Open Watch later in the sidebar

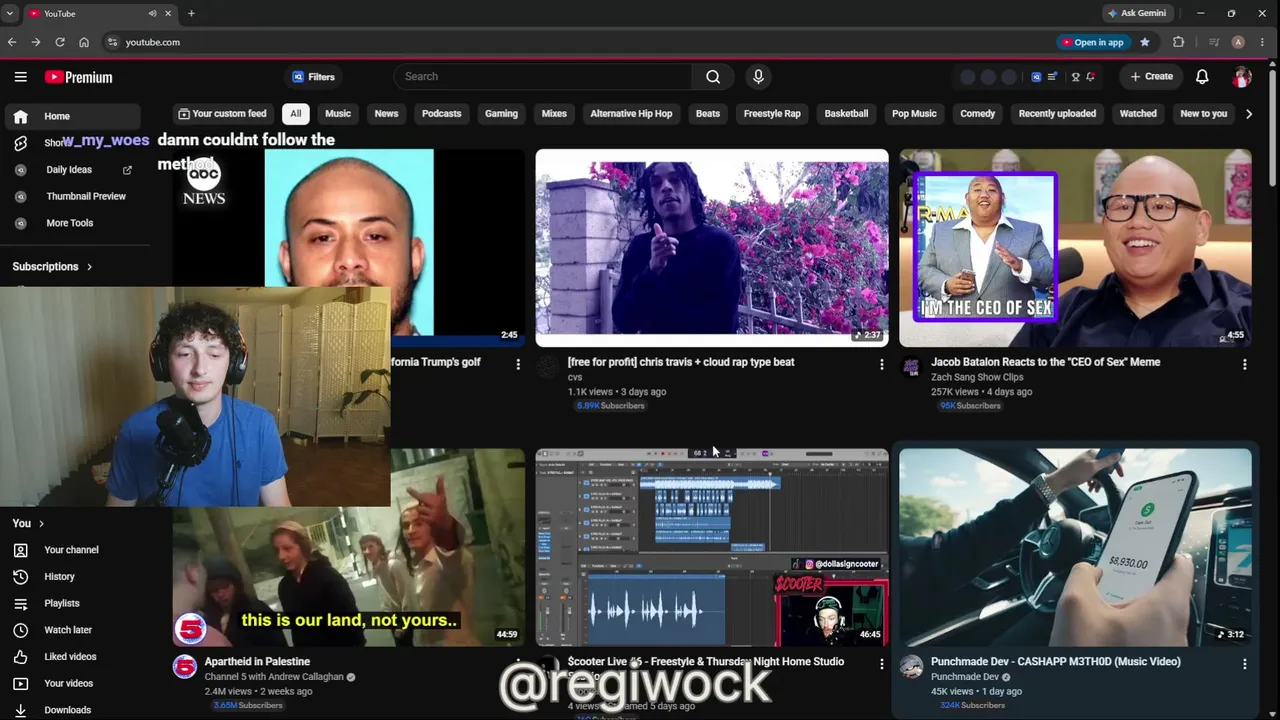tap(70, 630)
